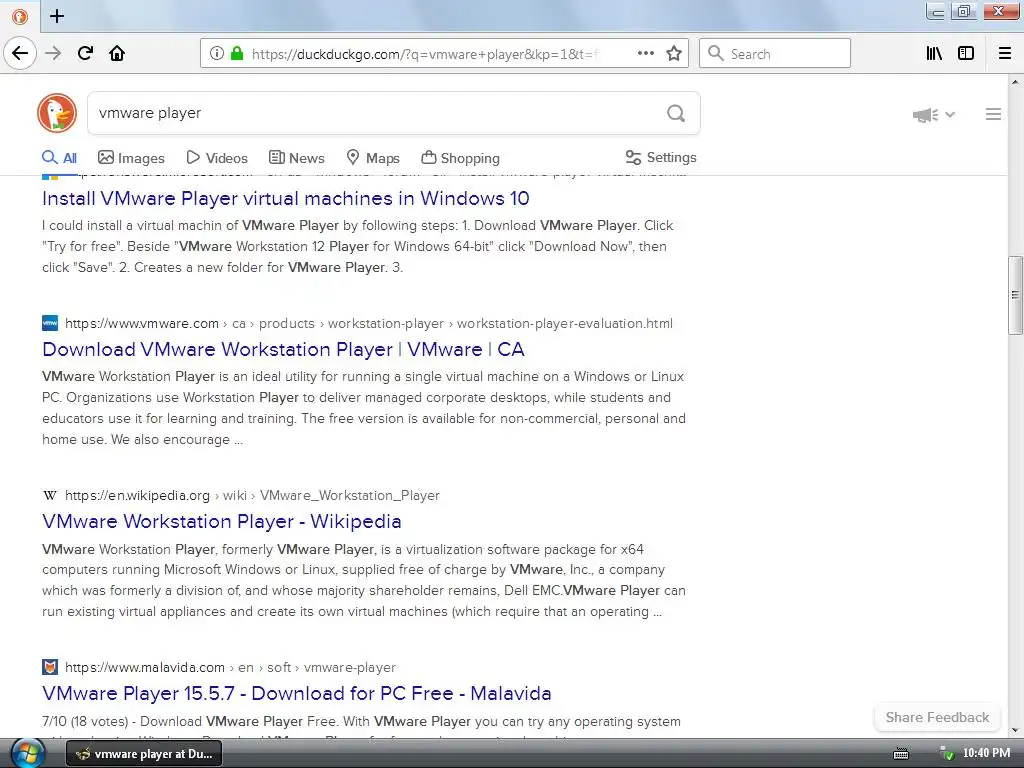This screenshot has height=768, width=1024.
Task: Submit search with the magnifier button
Action: (676, 113)
